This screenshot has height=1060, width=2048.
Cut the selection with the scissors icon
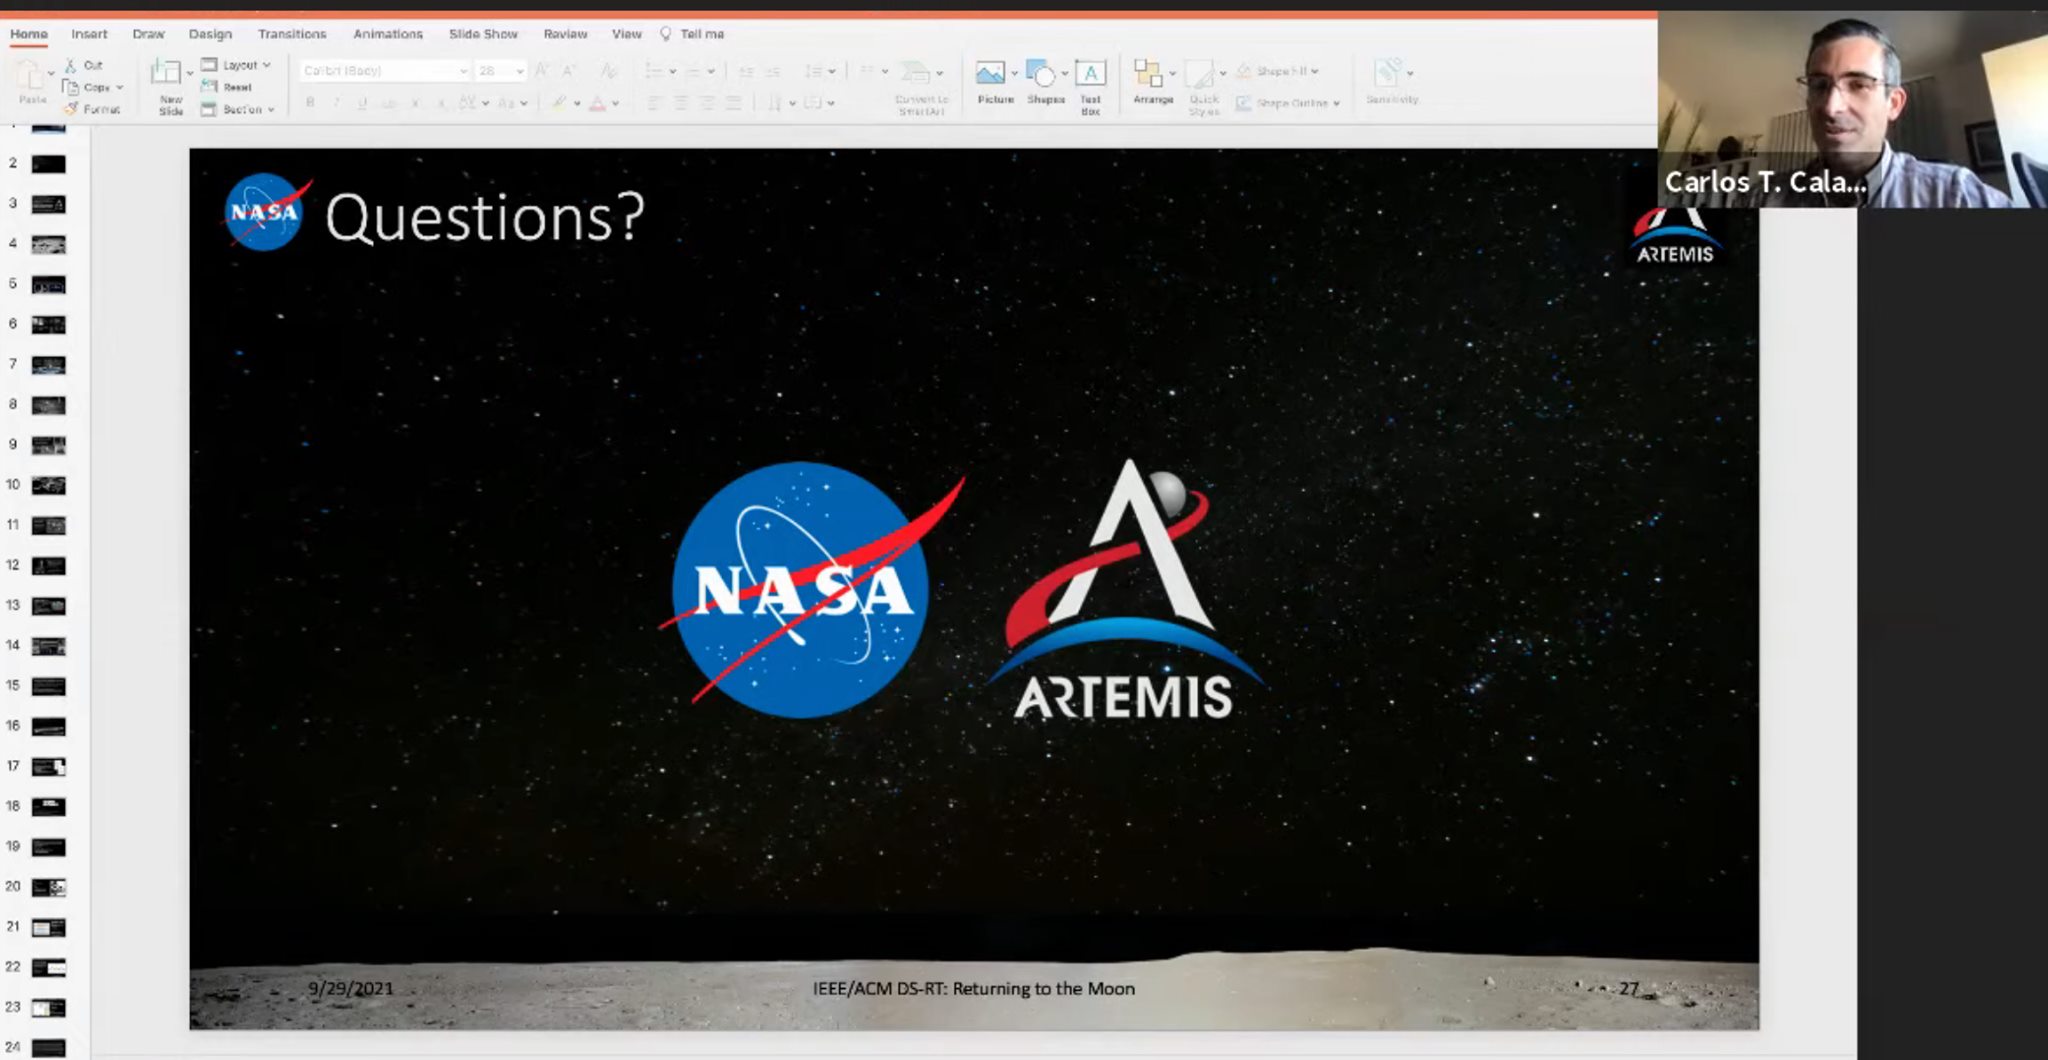click(x=70, y=65)
